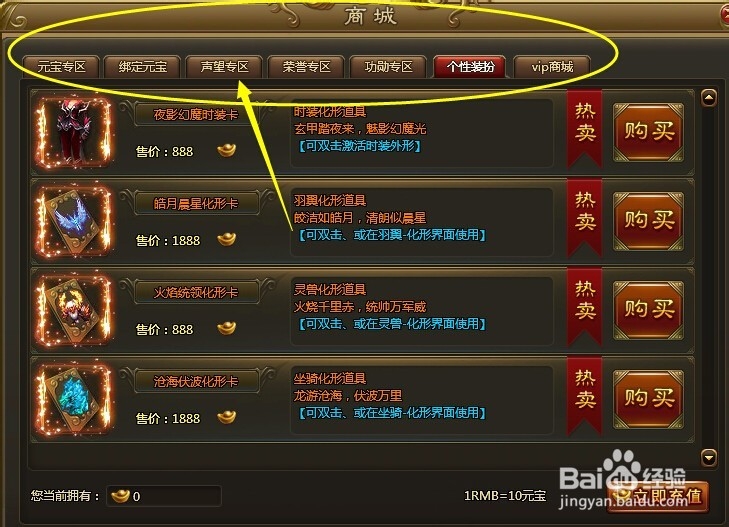Click the 沧海伏波化形卡 mount card icon
The height and width of the screenshot is (527, 729).
coord(73,399)
